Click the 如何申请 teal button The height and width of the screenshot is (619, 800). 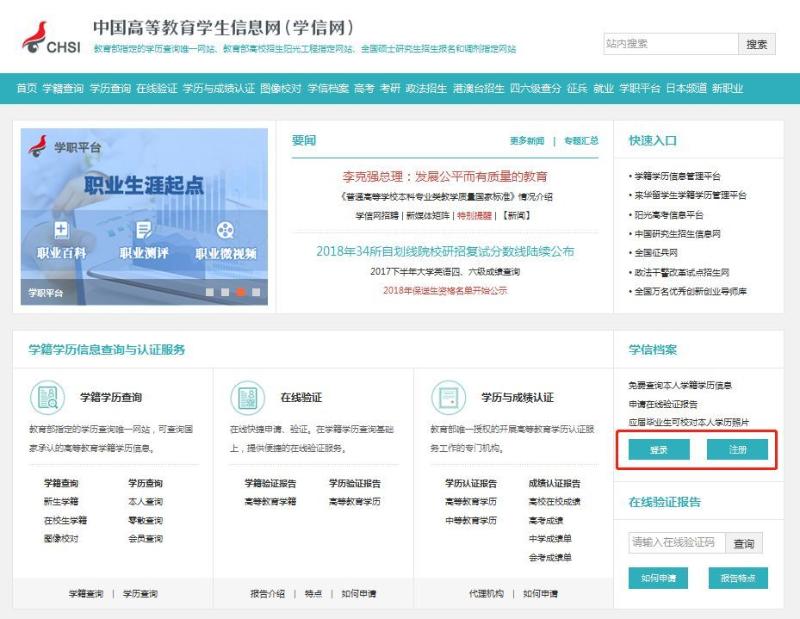click(x=658, y=578)
